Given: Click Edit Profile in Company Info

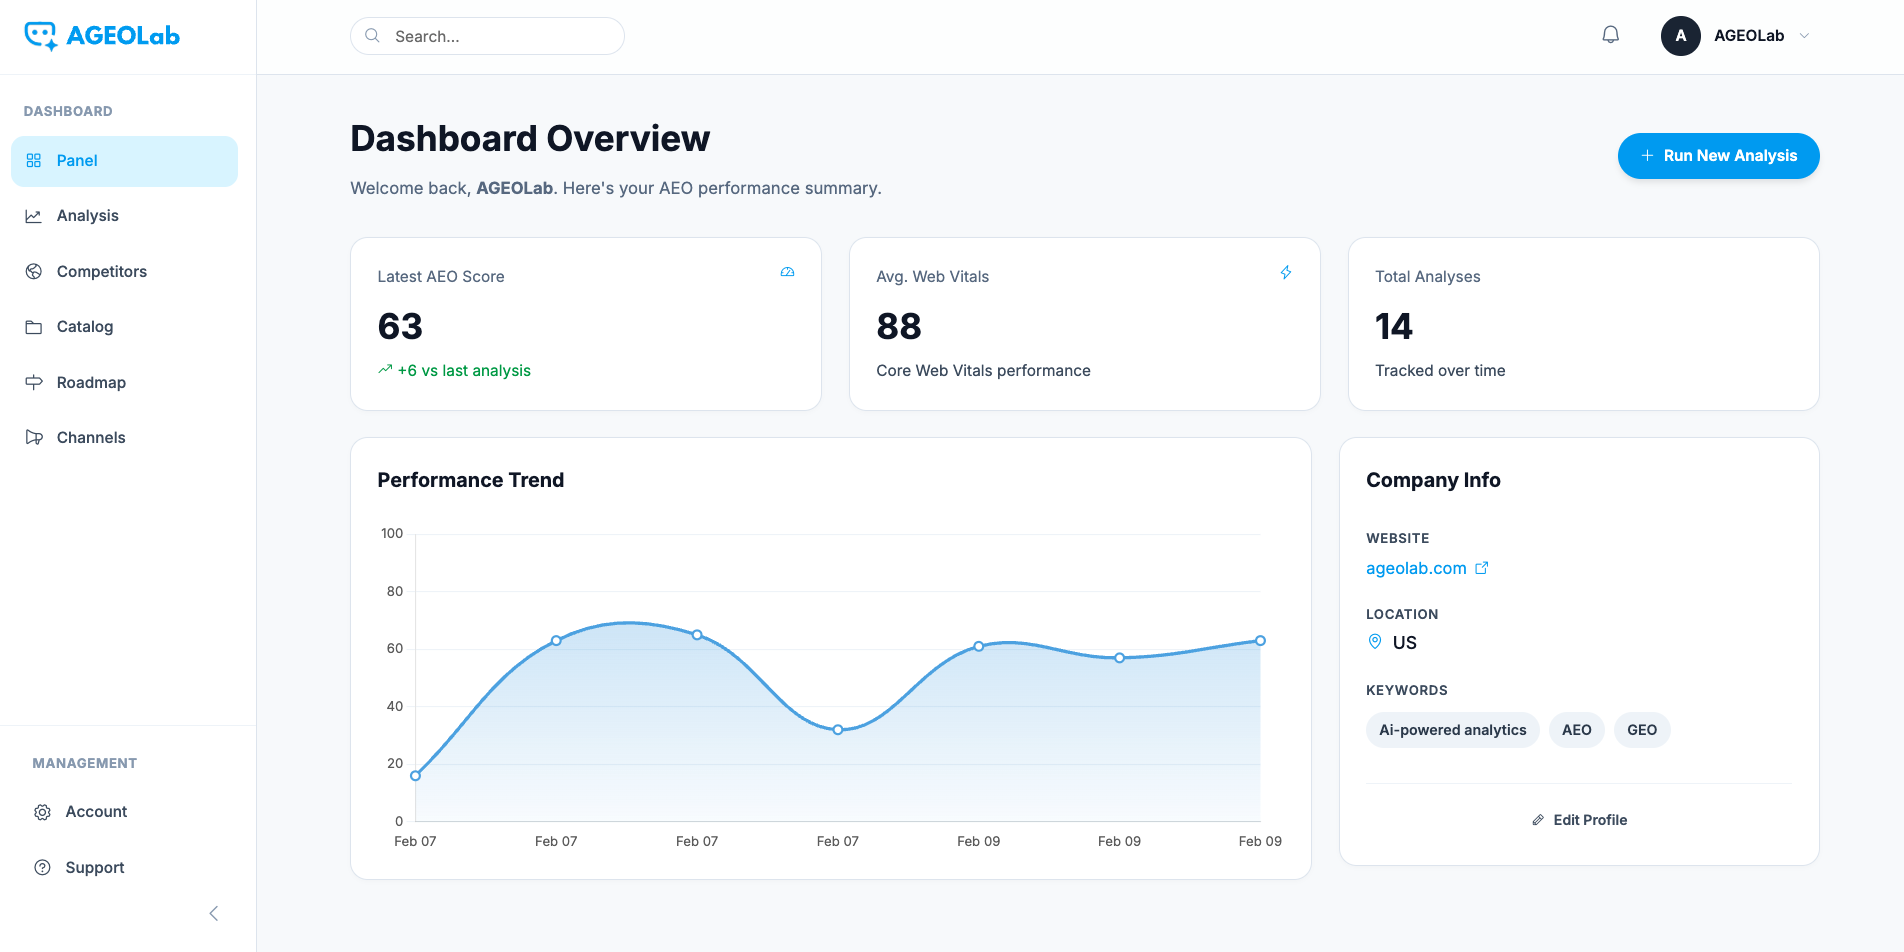Looking at the screenshot, I should coord(1579,820).
